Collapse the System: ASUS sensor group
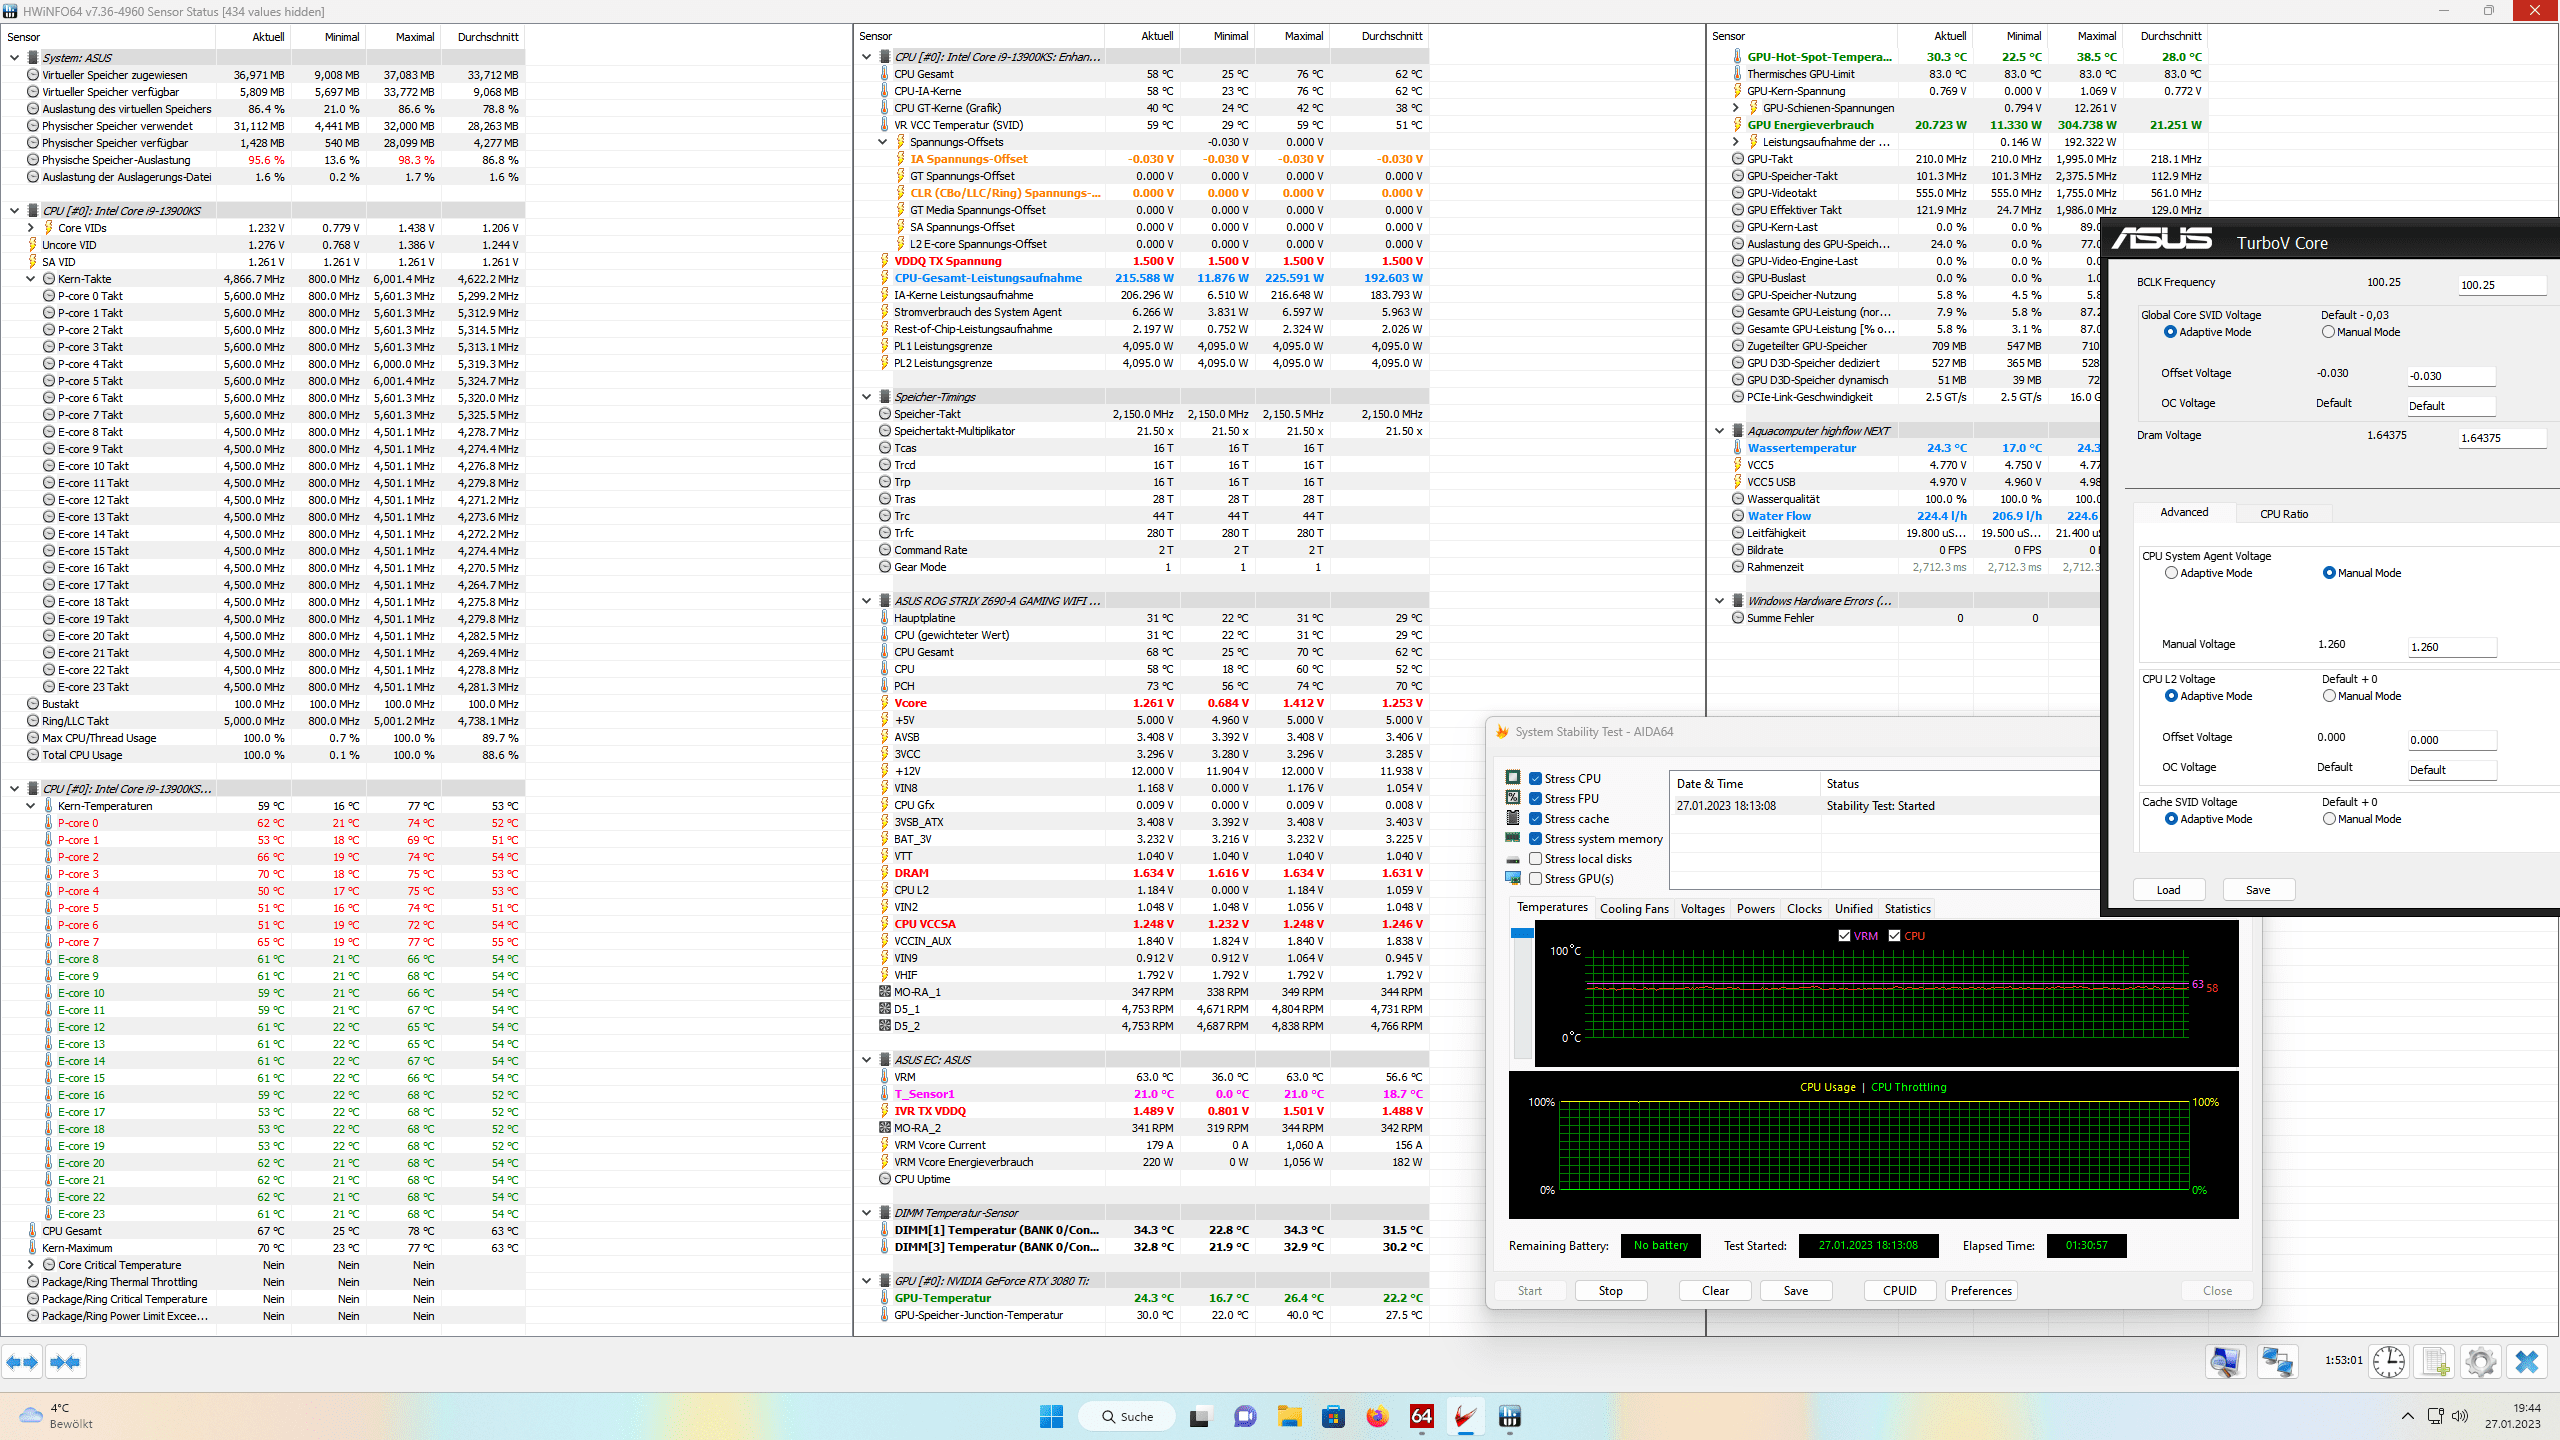 click(x=15, y=58)
